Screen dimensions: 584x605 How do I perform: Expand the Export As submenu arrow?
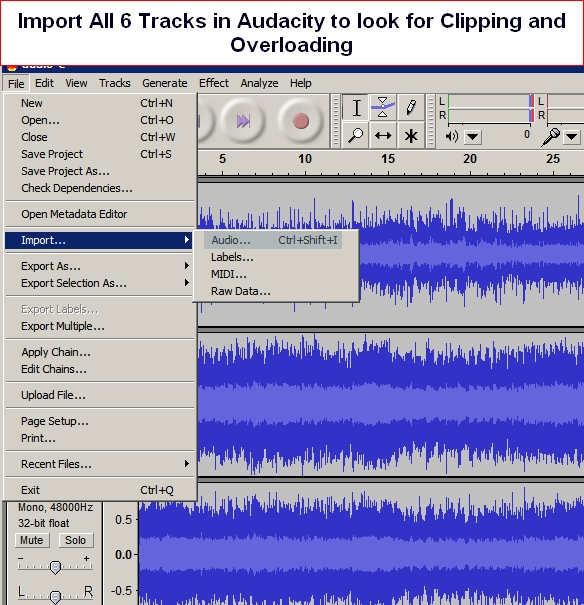tap(187, 266)
